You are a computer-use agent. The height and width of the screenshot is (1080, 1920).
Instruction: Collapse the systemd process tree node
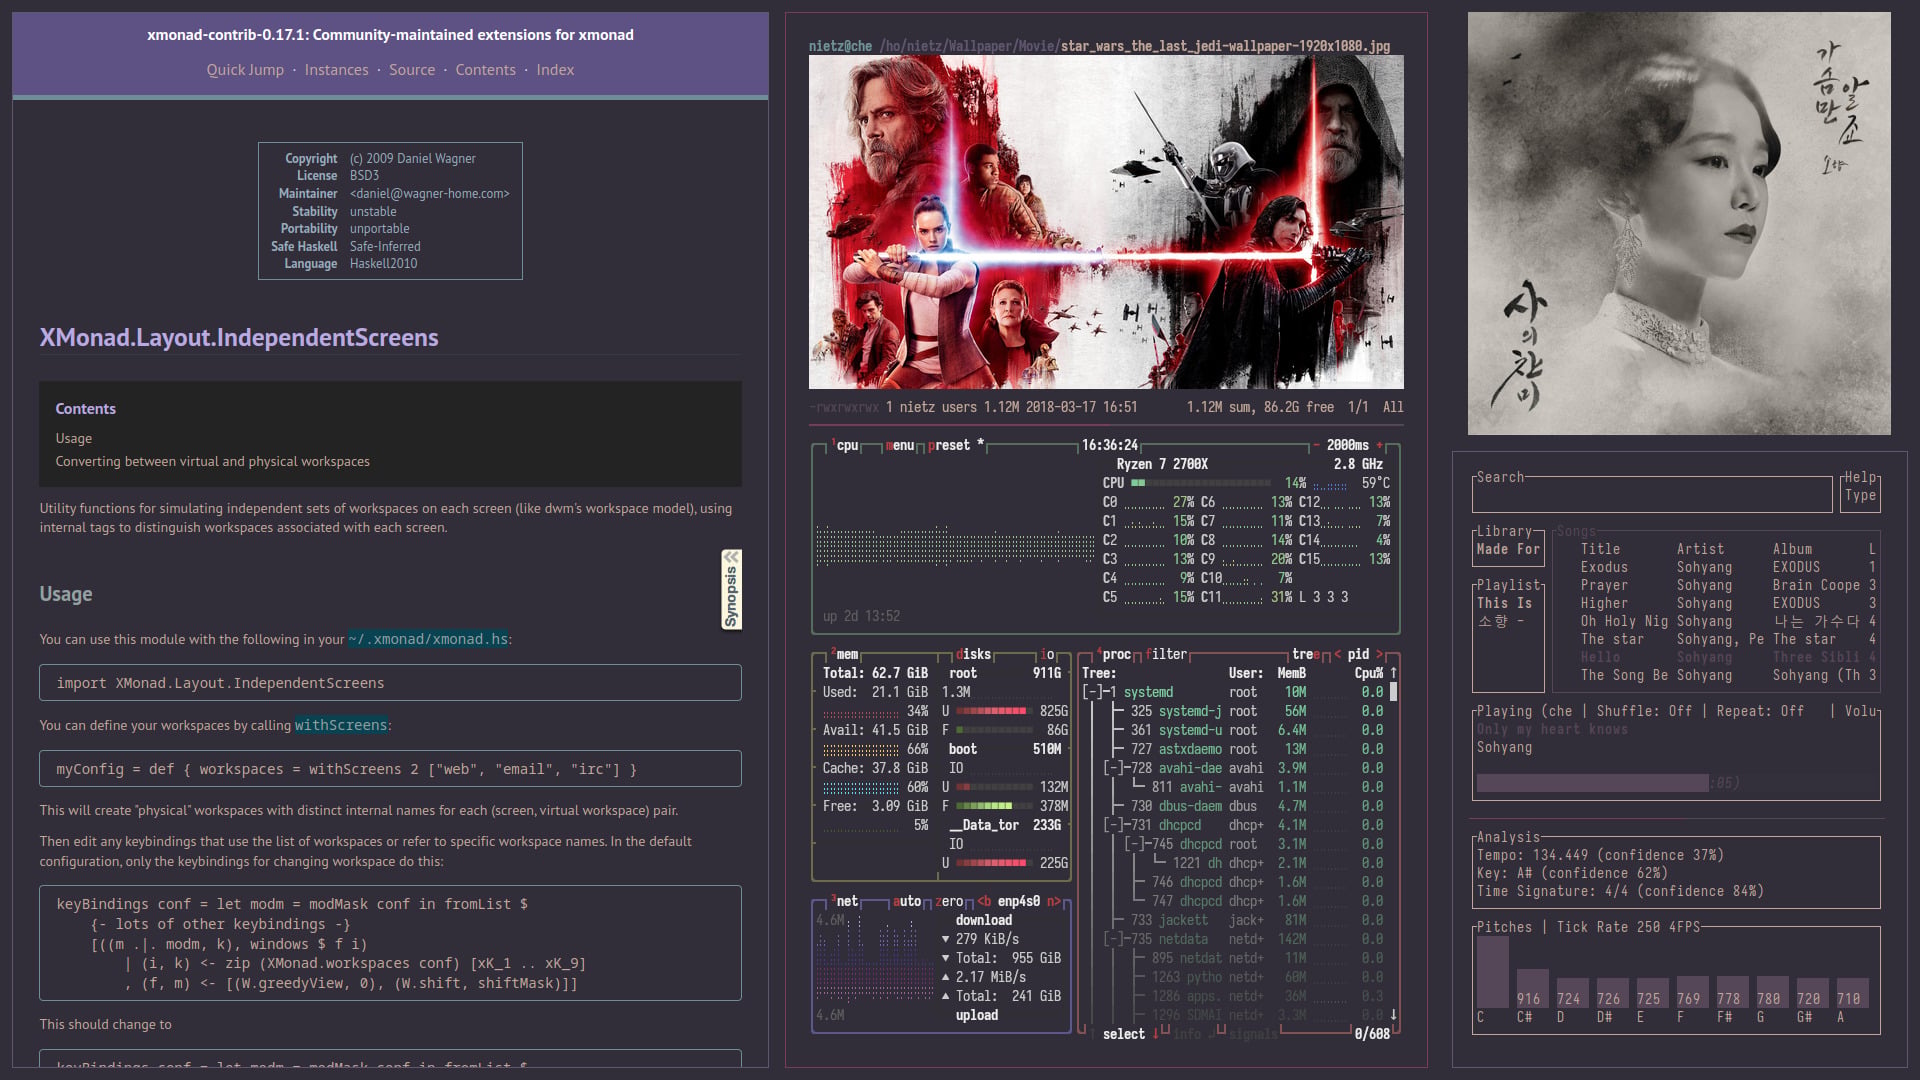(1094, 692)
